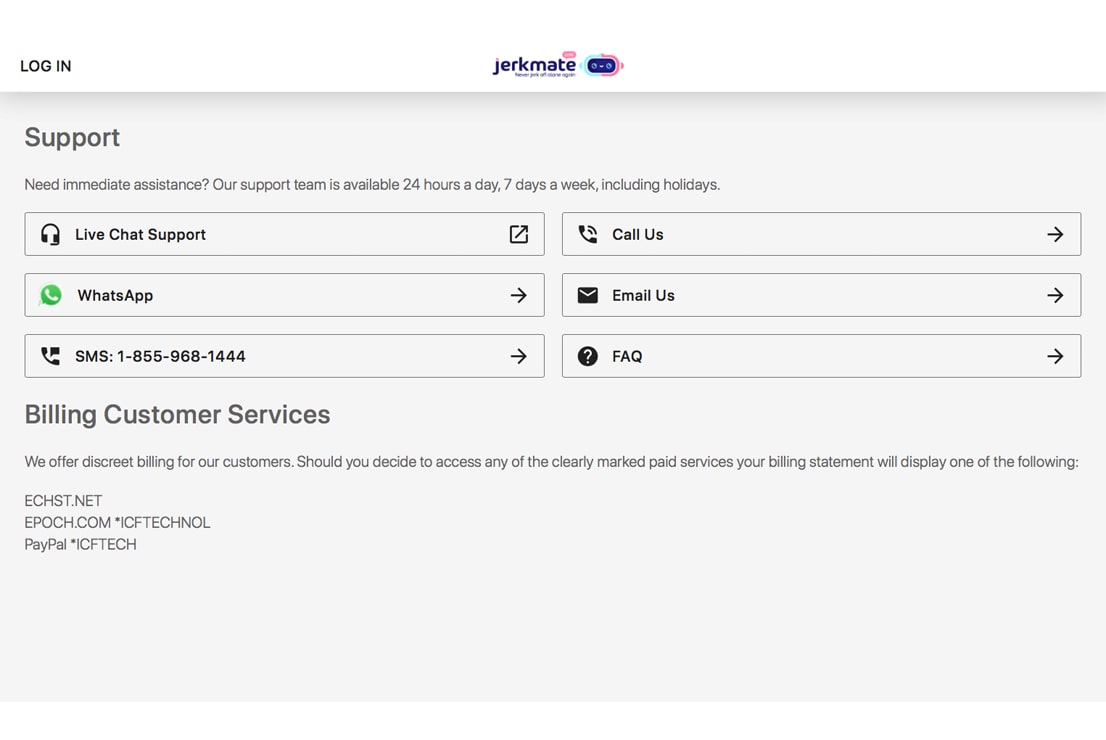Click the green WhatsApp logo icon

[51, 295]
